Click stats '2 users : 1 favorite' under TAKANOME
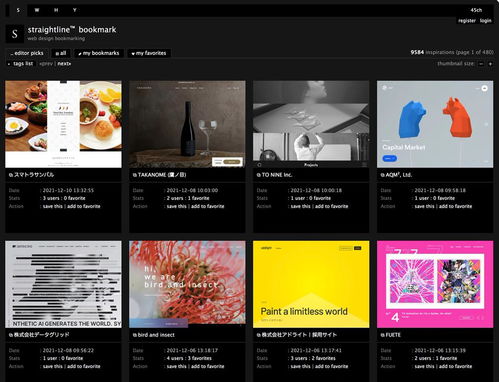Viewport: 499px width, 382px height. tap(188, 198)
